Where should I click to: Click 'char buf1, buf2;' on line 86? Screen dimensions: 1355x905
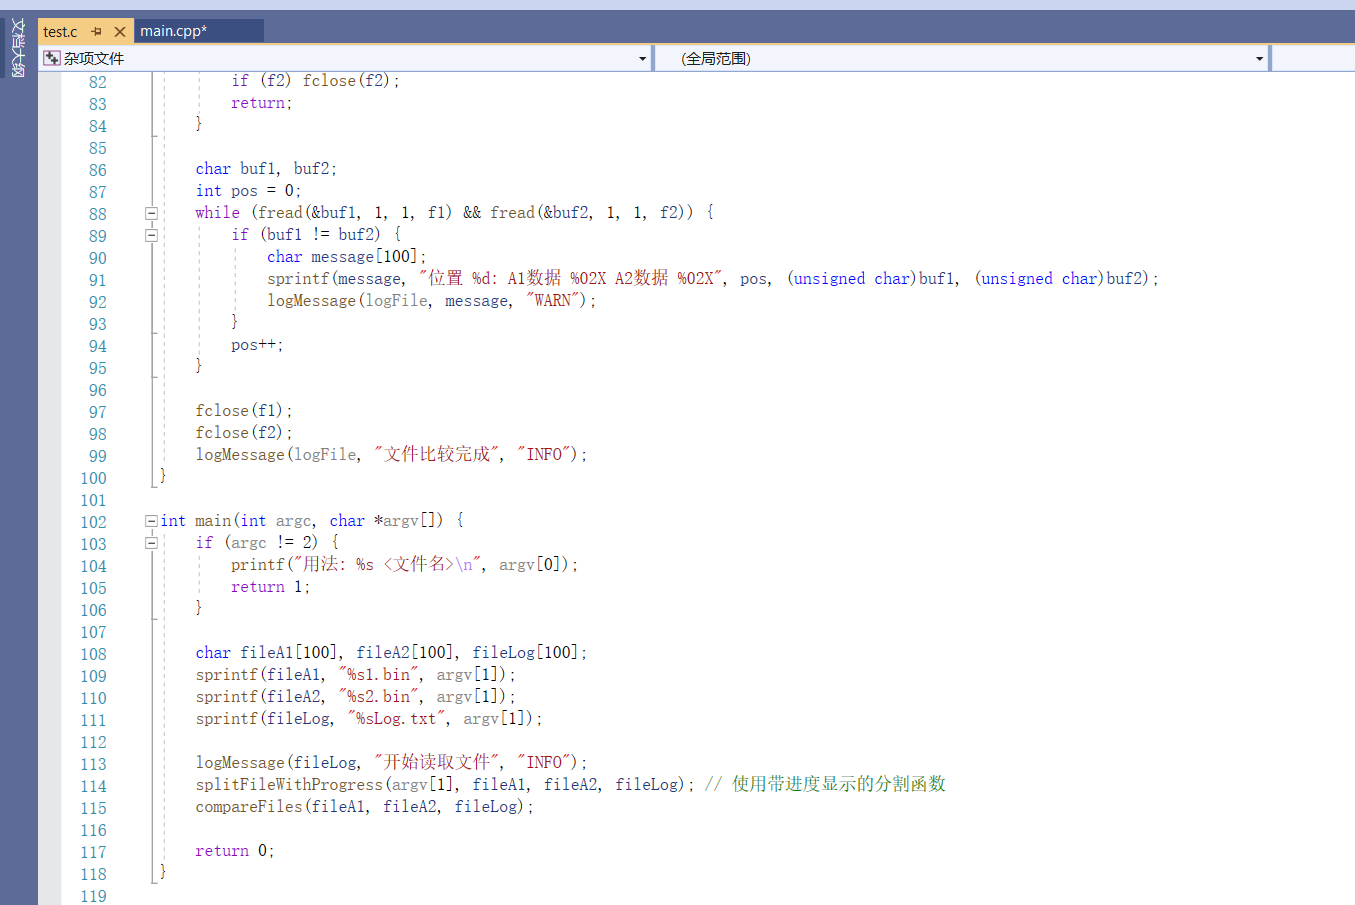(266, 169)
